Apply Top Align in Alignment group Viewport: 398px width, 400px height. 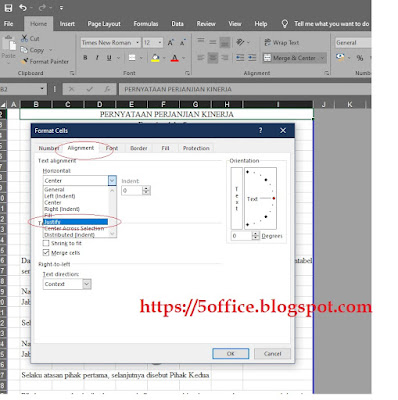pos(201,41)
